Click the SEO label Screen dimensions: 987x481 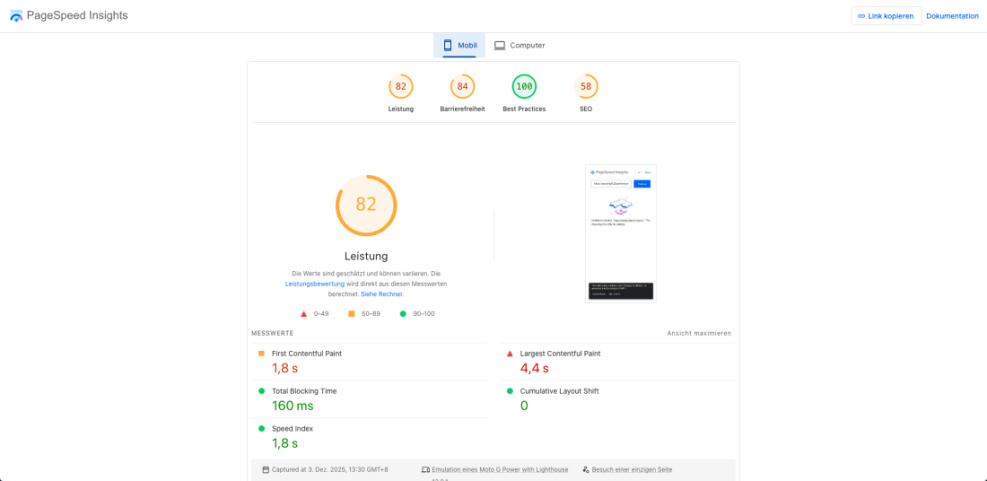(586, 109)
